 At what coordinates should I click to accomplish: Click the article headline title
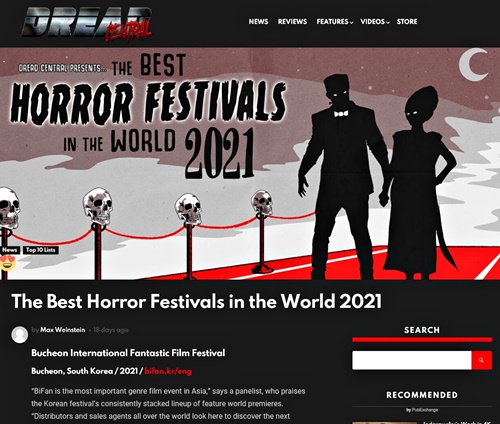(x=196, y=301)
